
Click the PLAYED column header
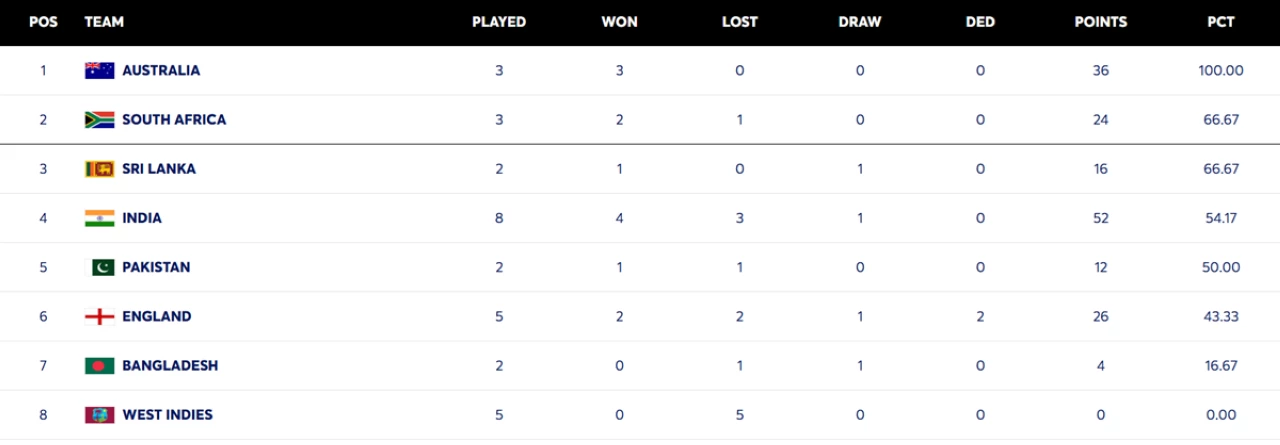click(x=499, y=22)
